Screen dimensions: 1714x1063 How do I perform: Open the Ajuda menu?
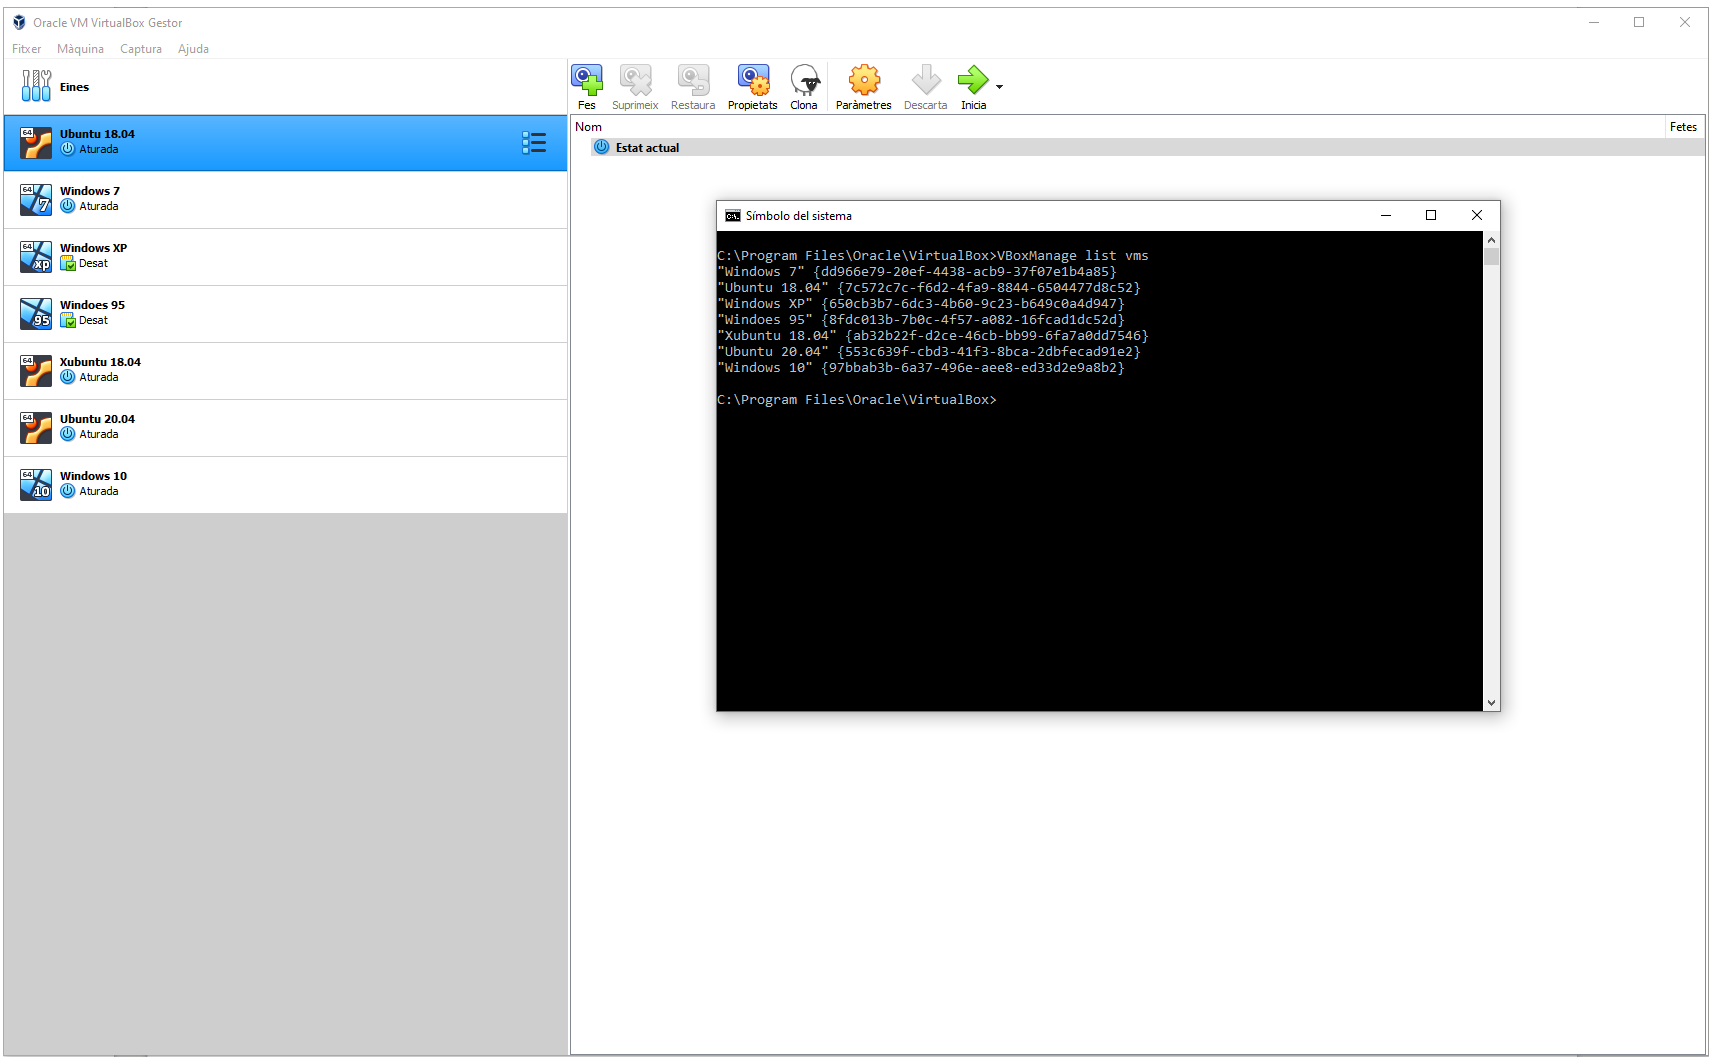(193, 49)
